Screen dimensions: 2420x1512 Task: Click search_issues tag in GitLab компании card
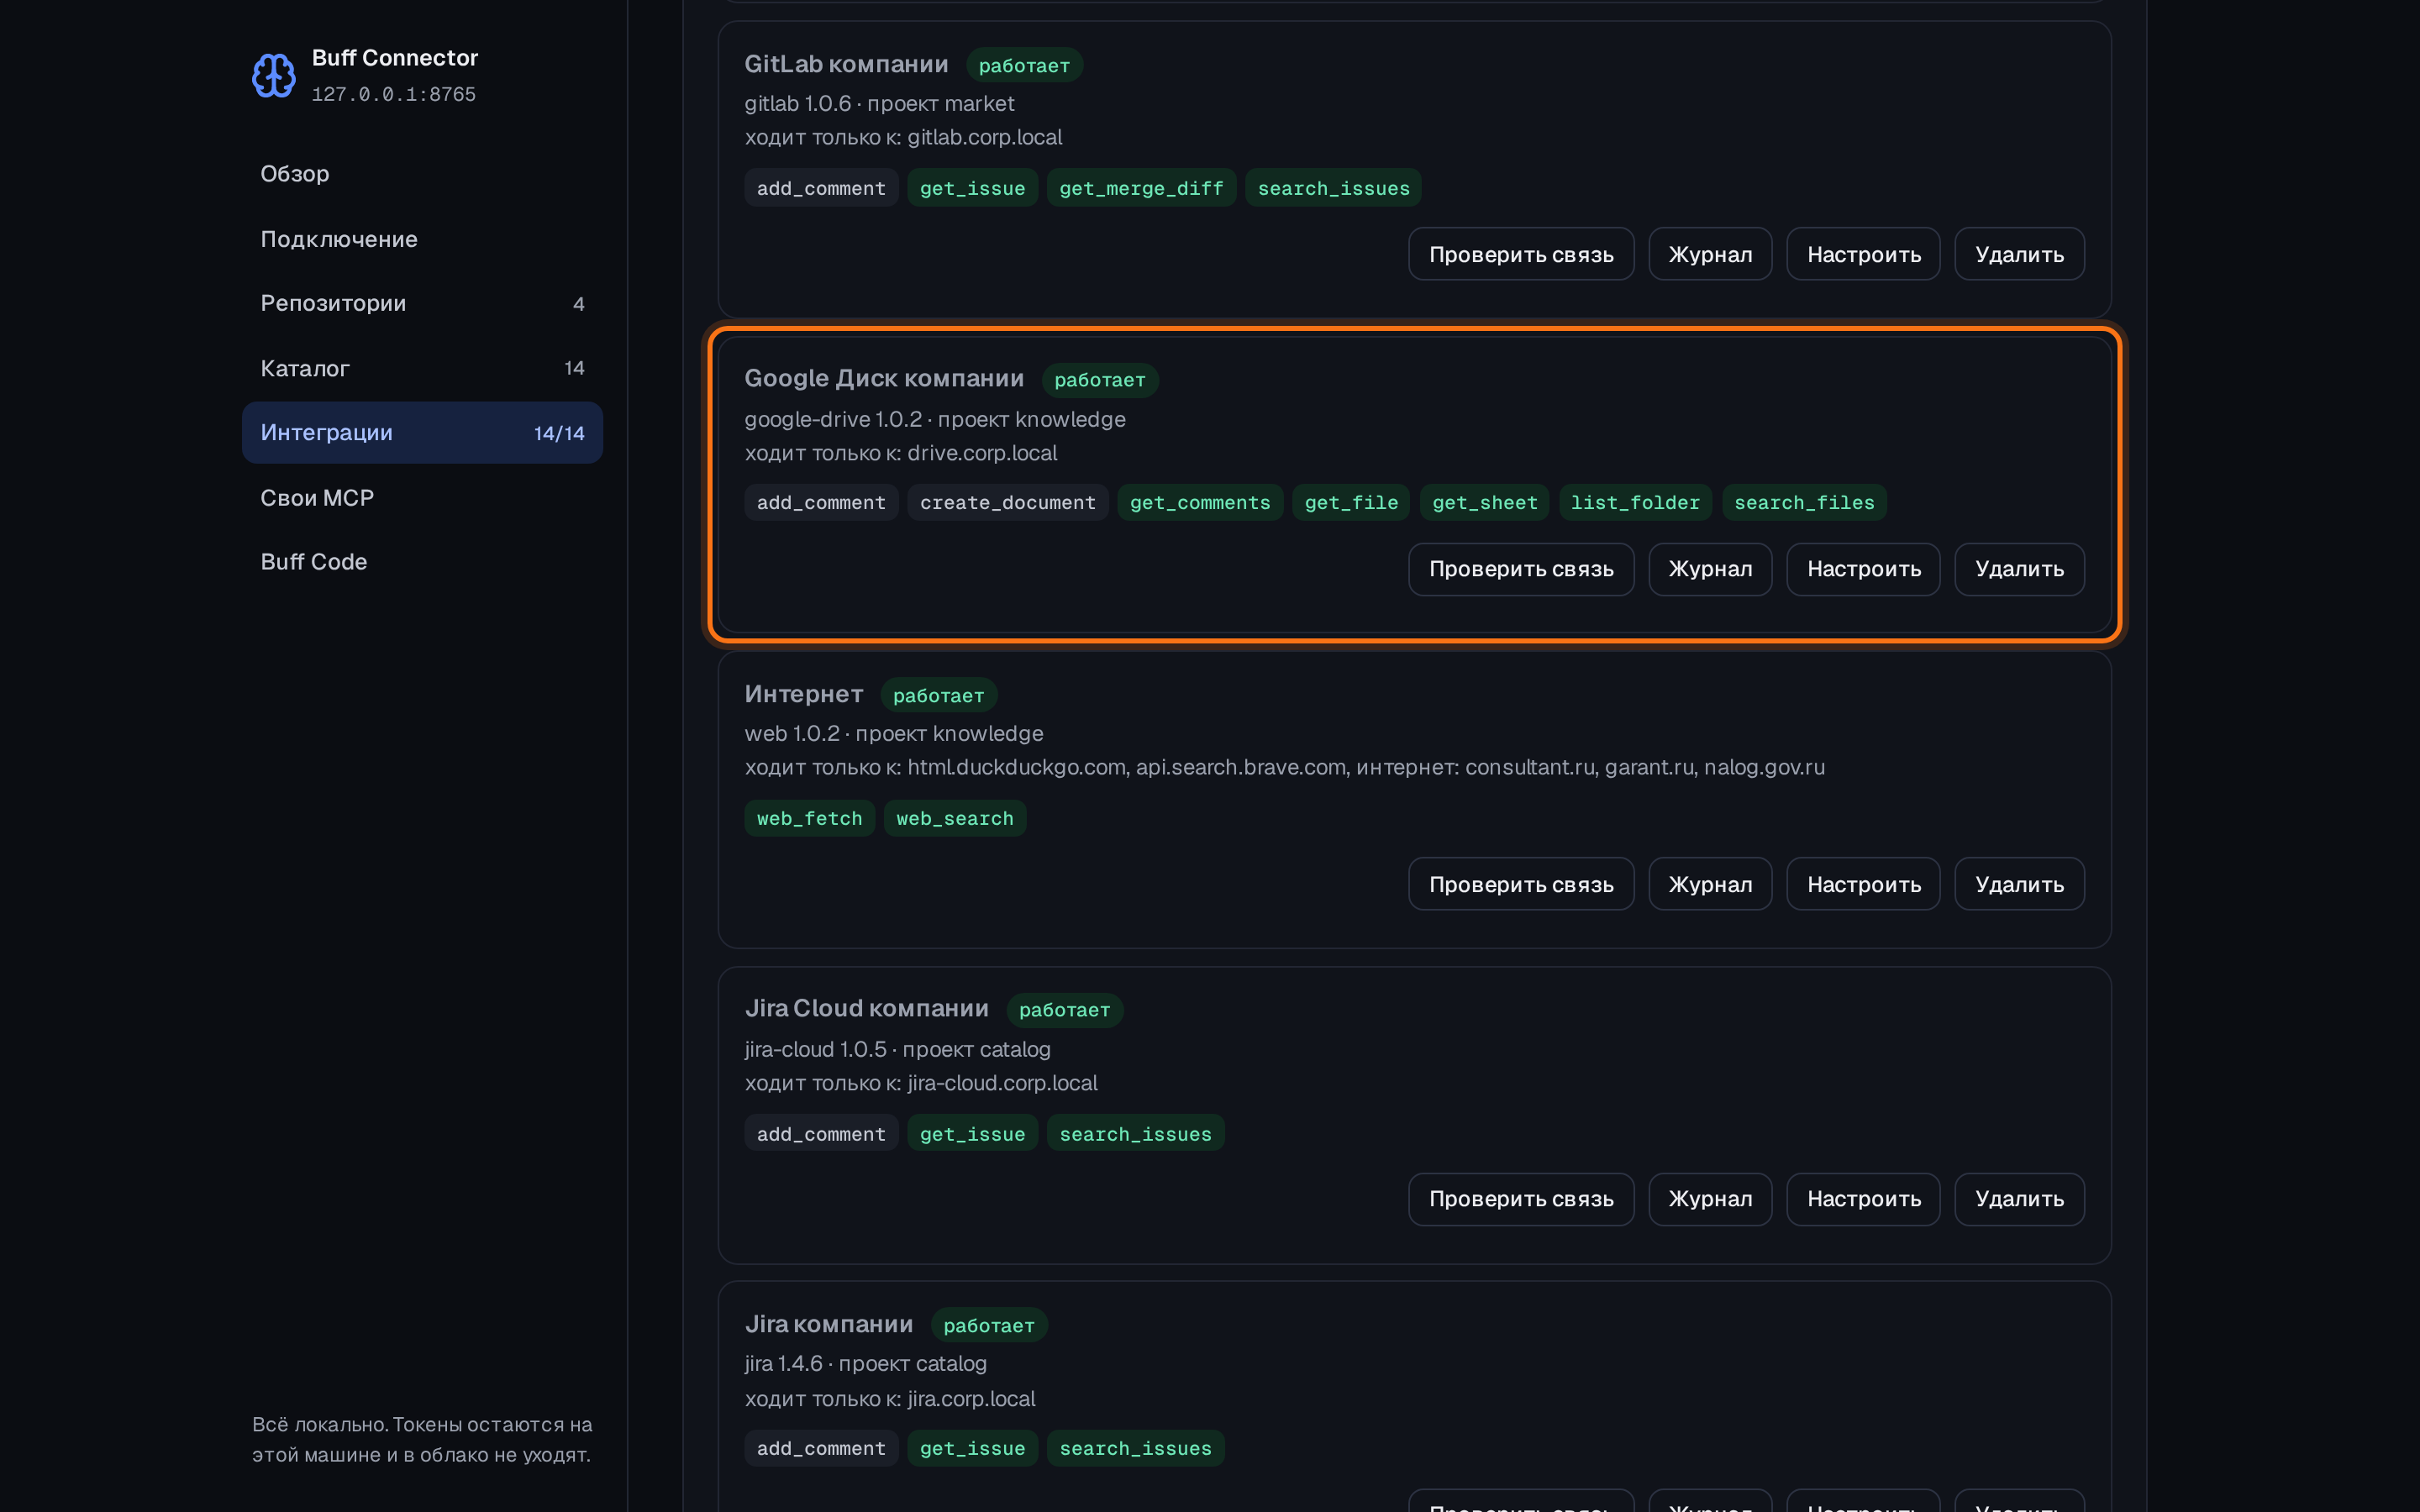coord(1333,188)
